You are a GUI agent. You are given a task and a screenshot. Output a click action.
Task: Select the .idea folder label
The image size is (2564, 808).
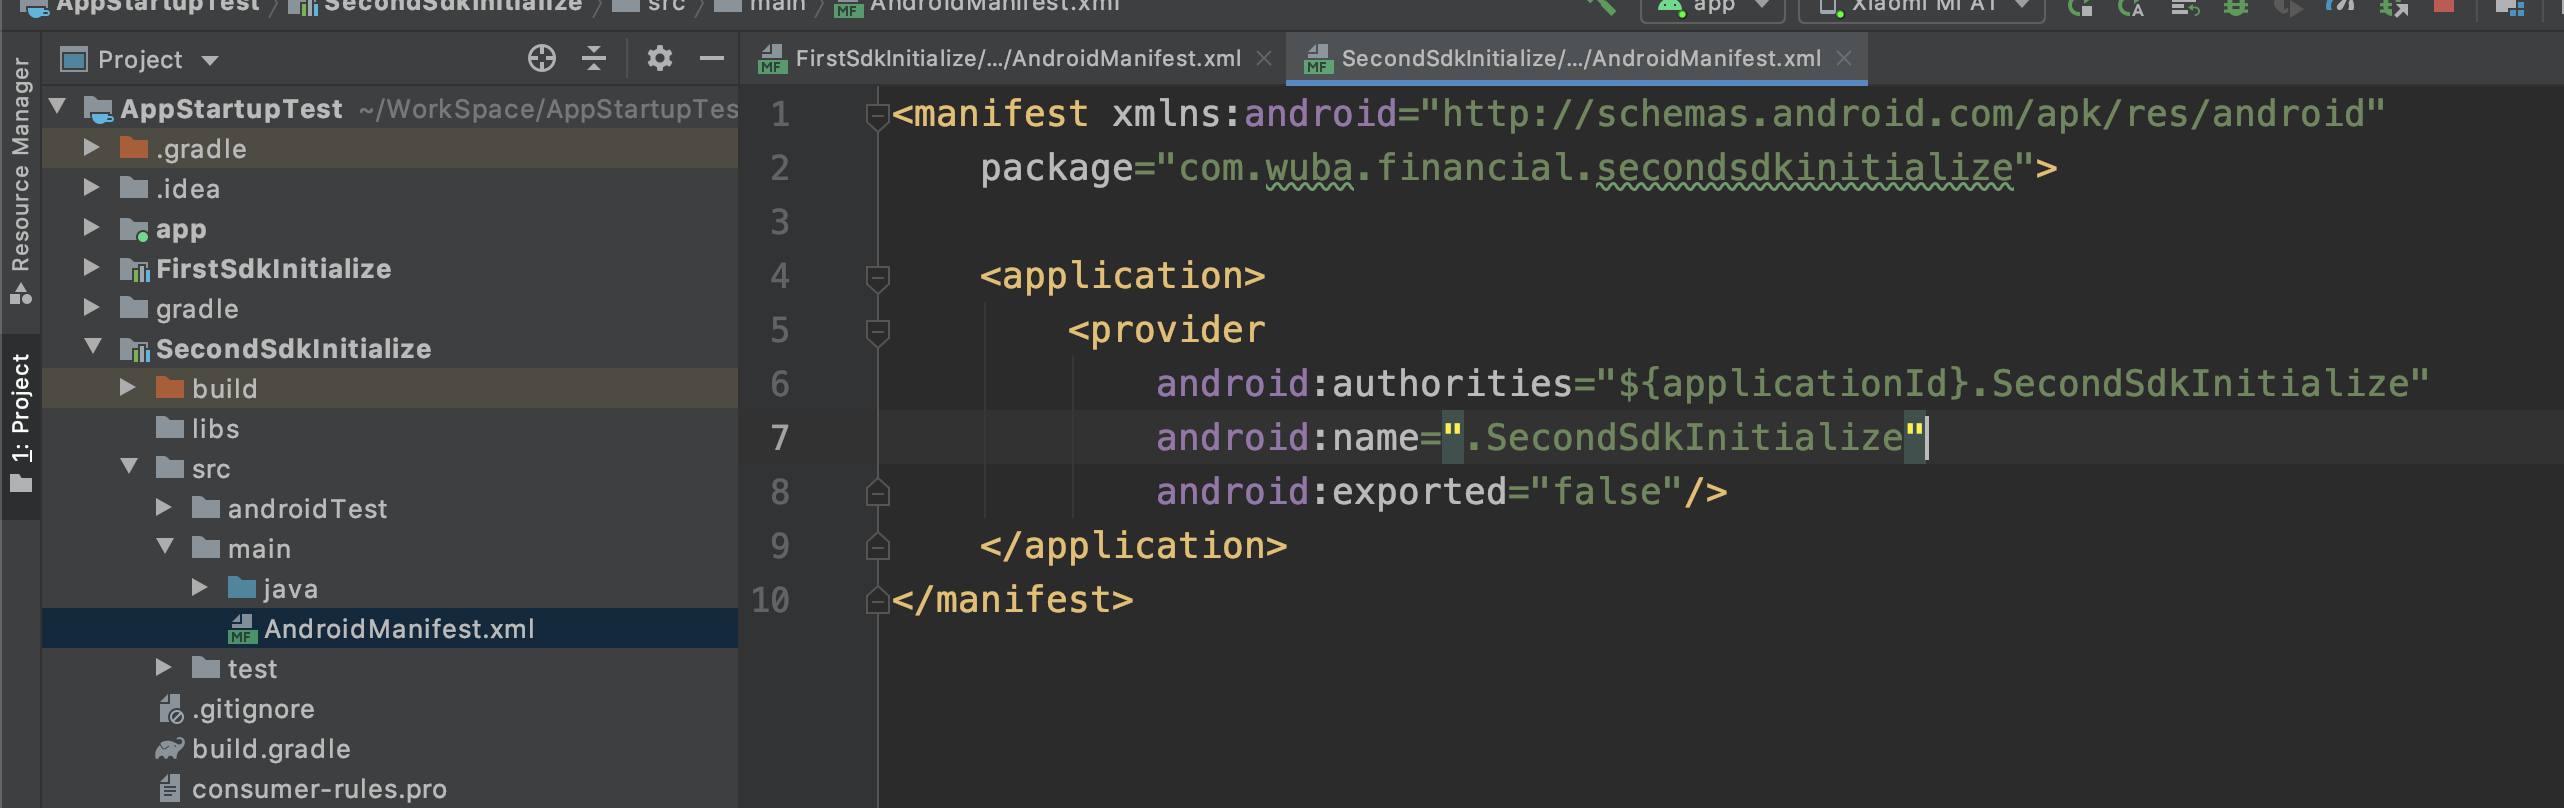click(x=187, y=189)
